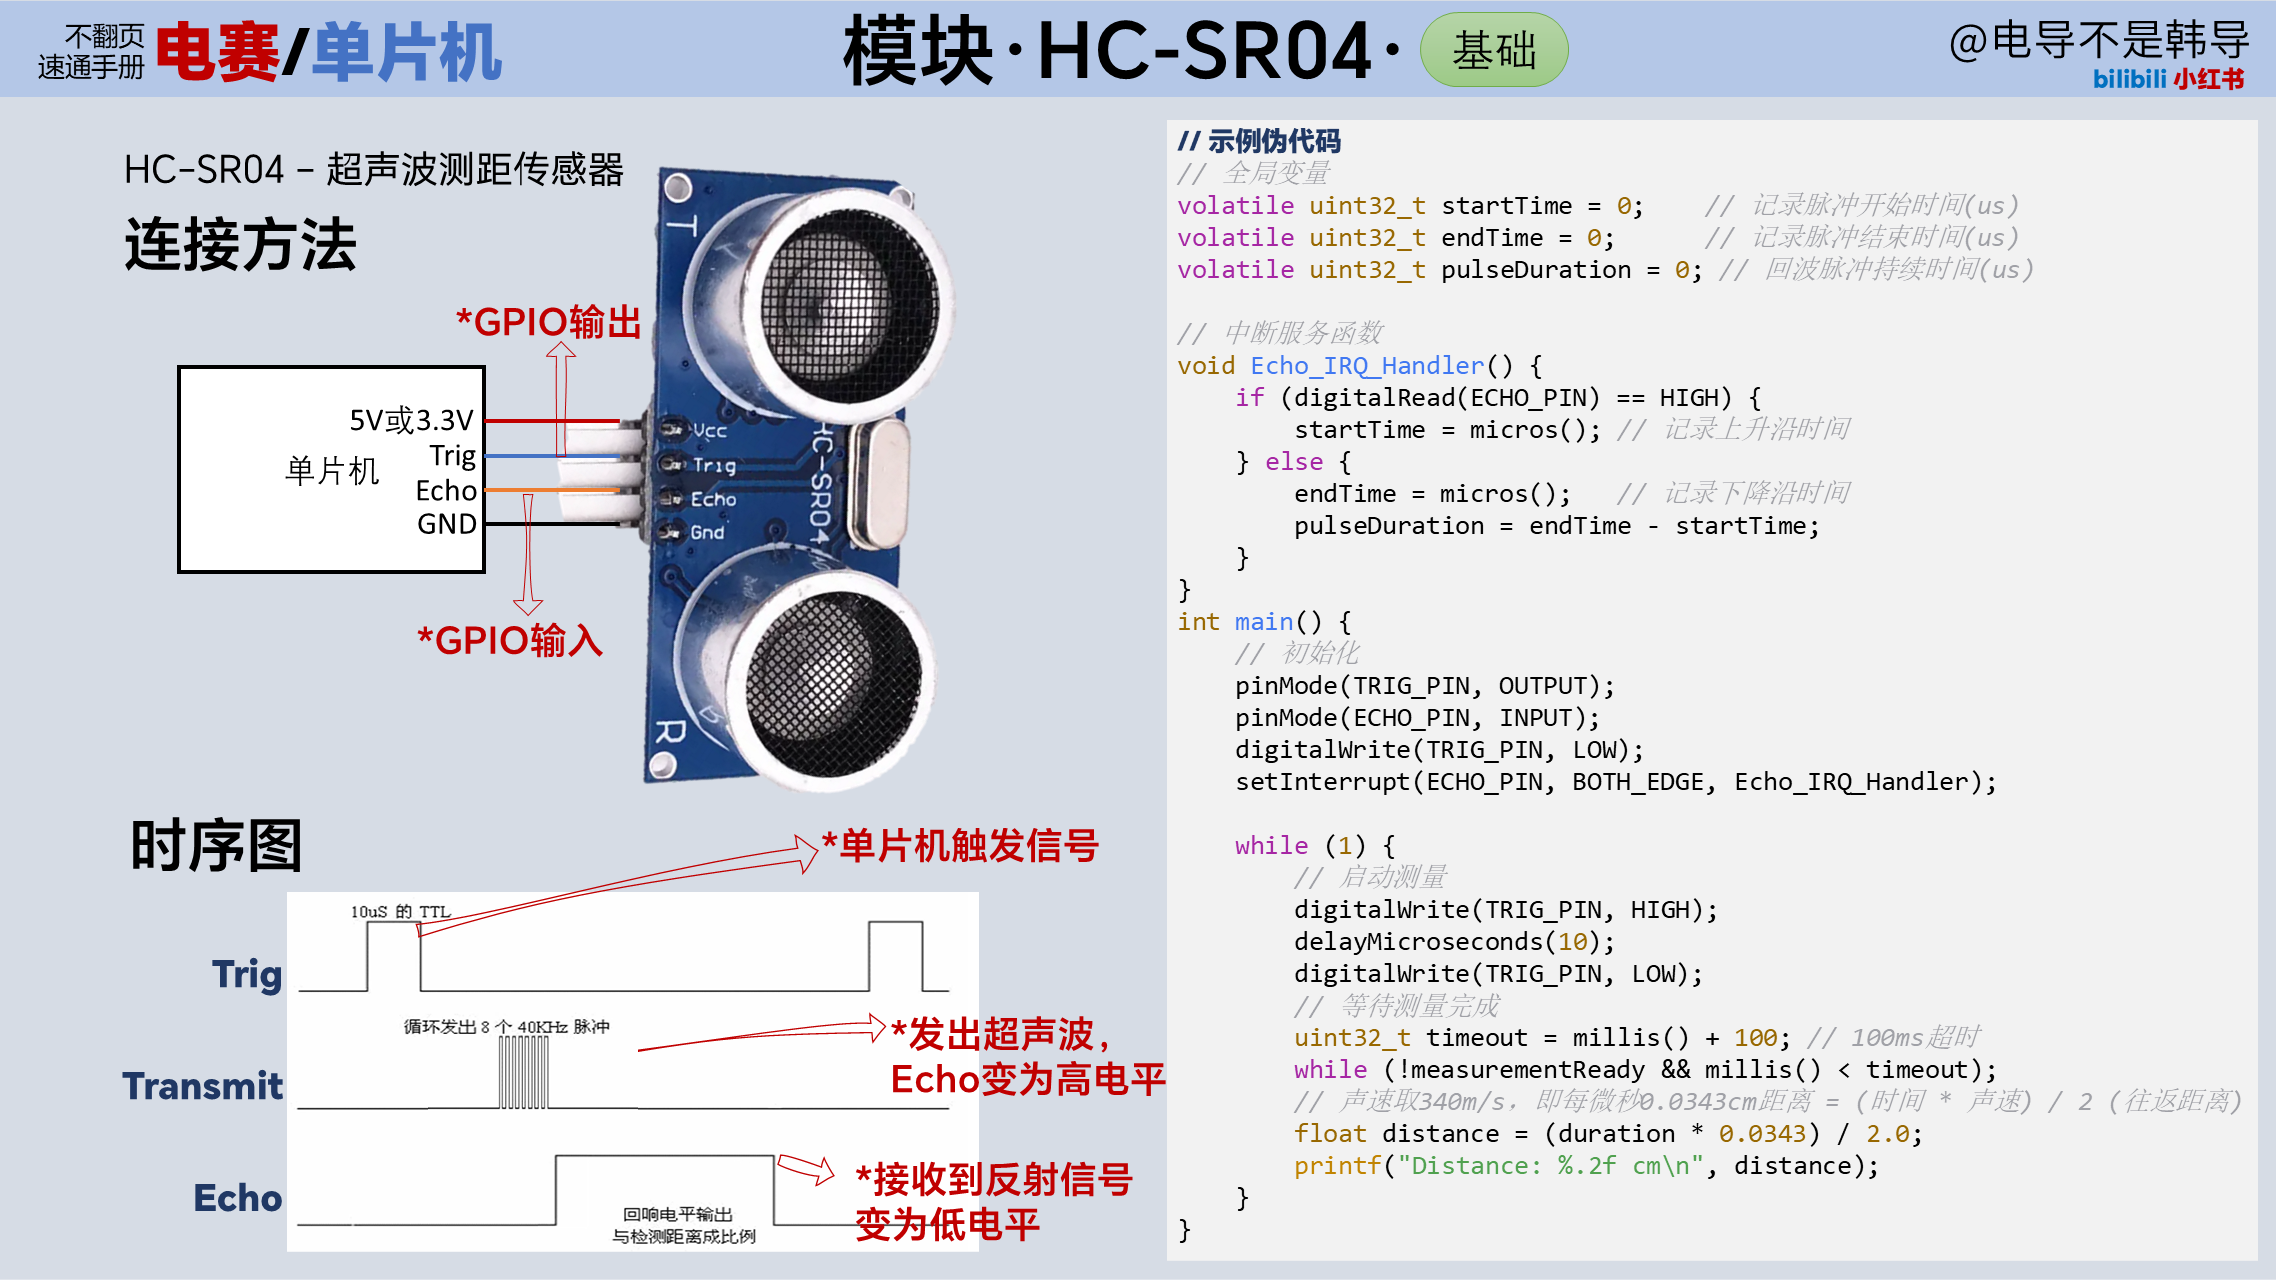Image resolution: width=2276 pixels, height=1280 pixels.
Task: Click the // 等待测量完成 comment
Action: (1397, 1005)
